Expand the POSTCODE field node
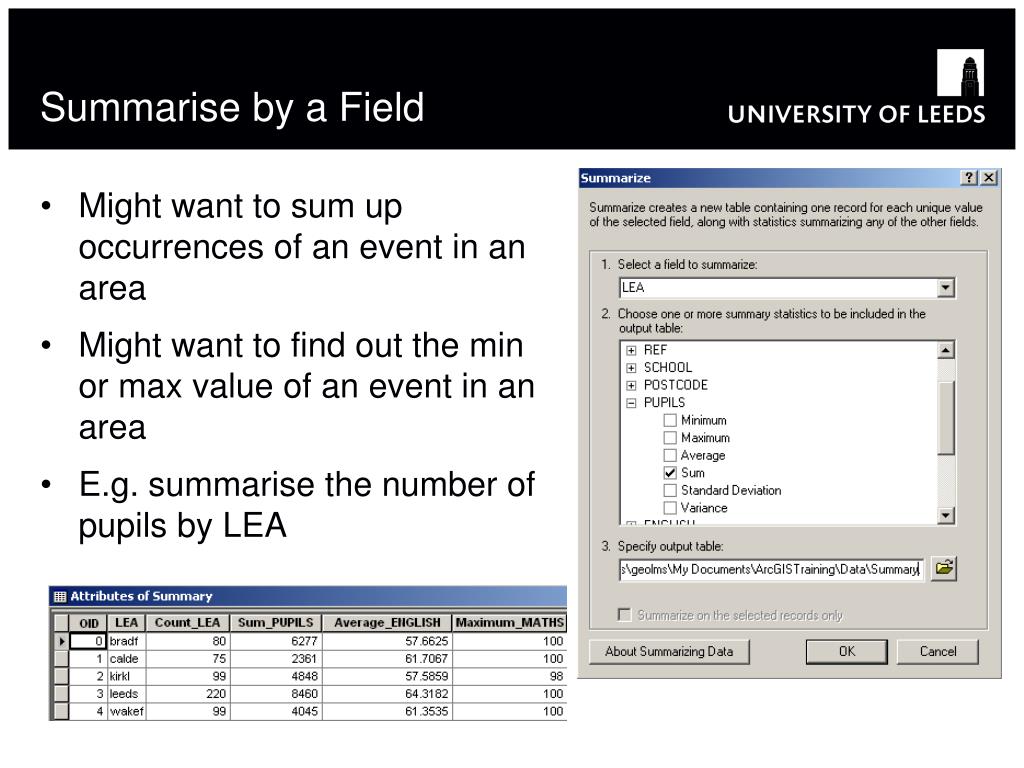The height and width of the screenshot is (768, 1024). tap(631, 385)
